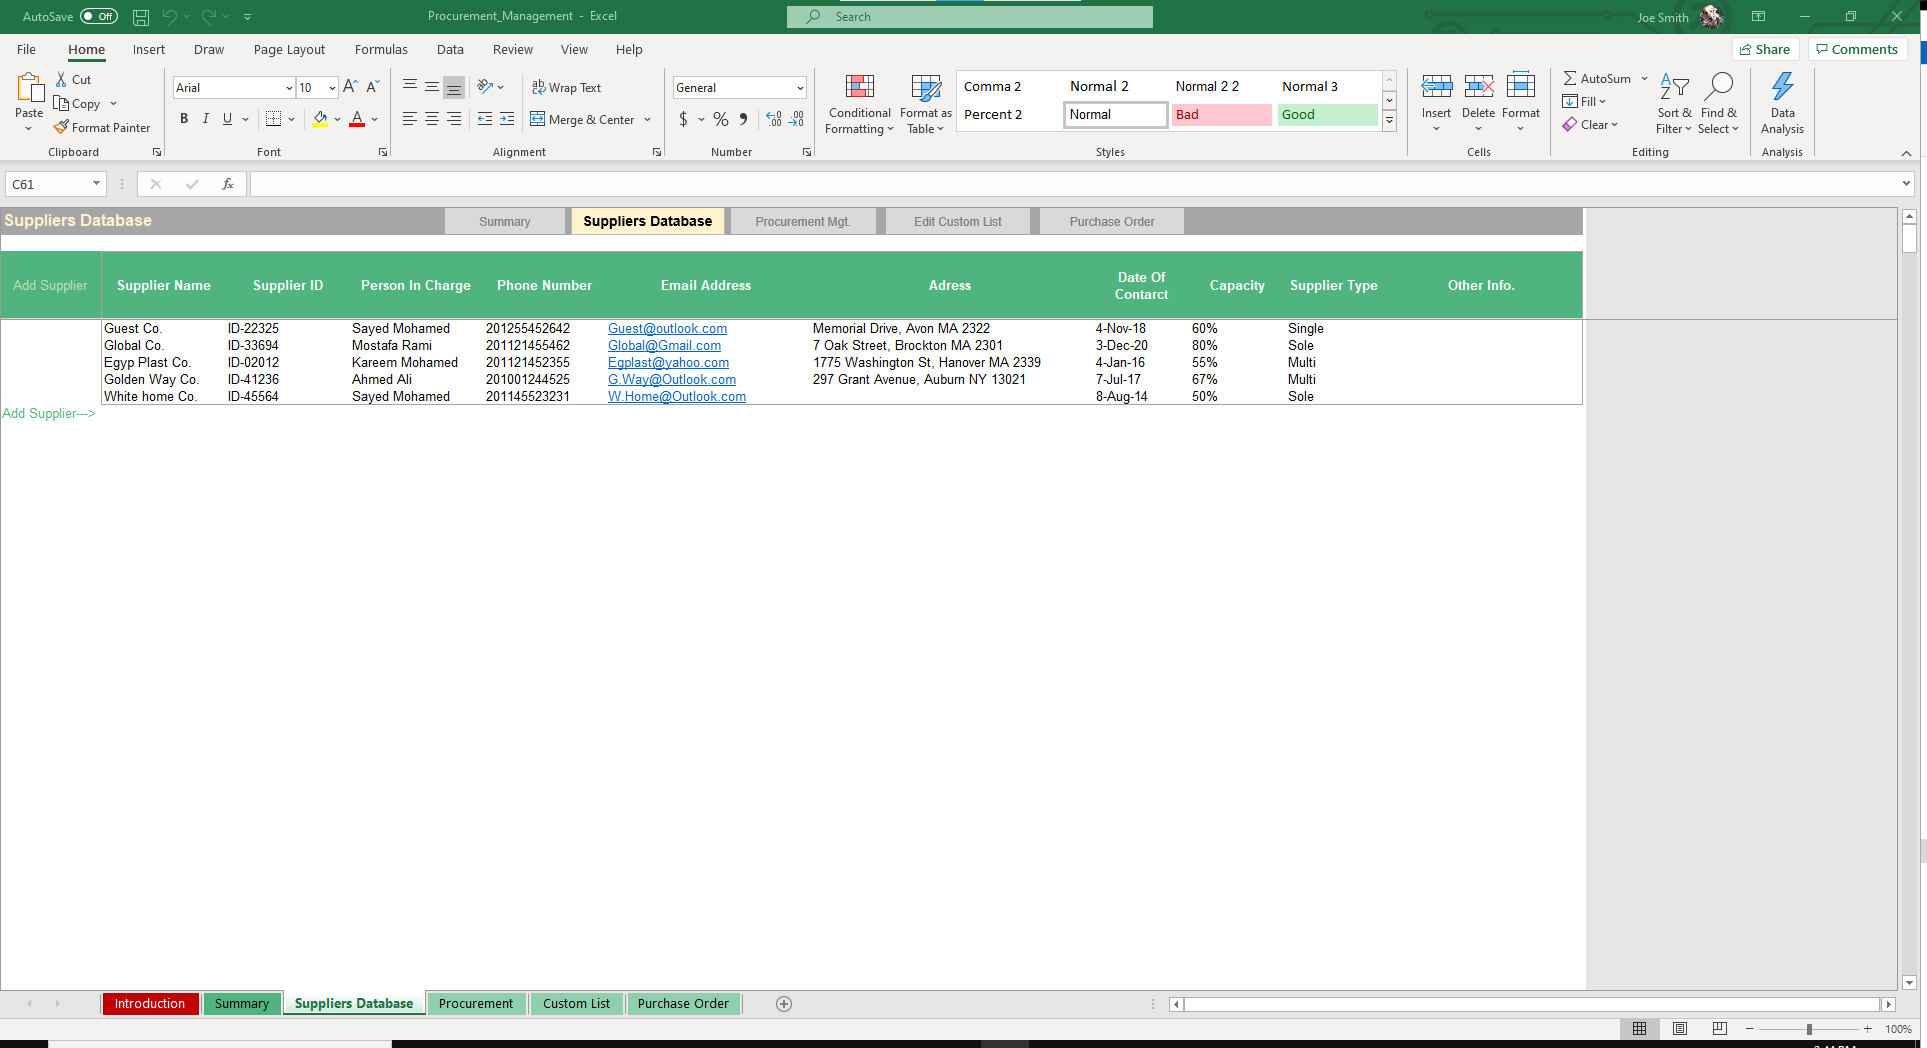Switch to Normal view in status bar

pos(1640,1029)
